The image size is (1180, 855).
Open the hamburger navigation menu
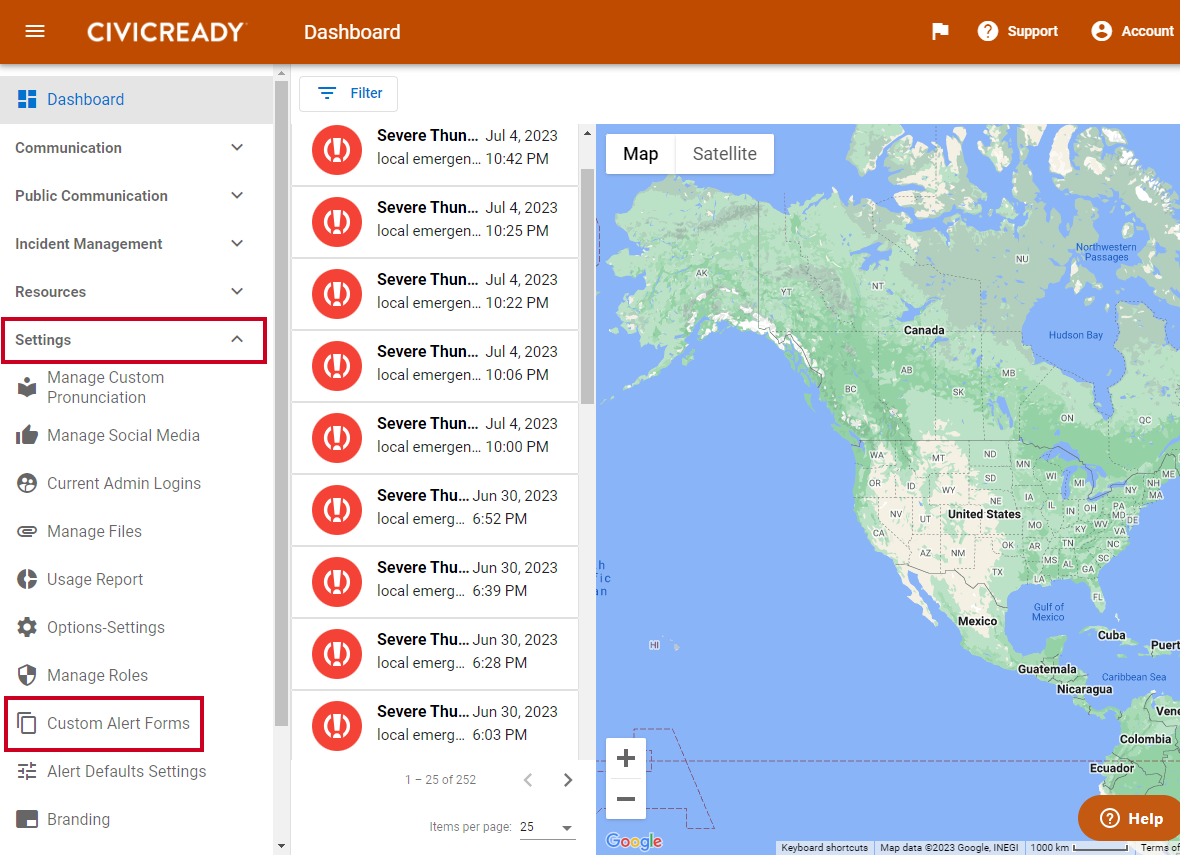pos(35,32)
